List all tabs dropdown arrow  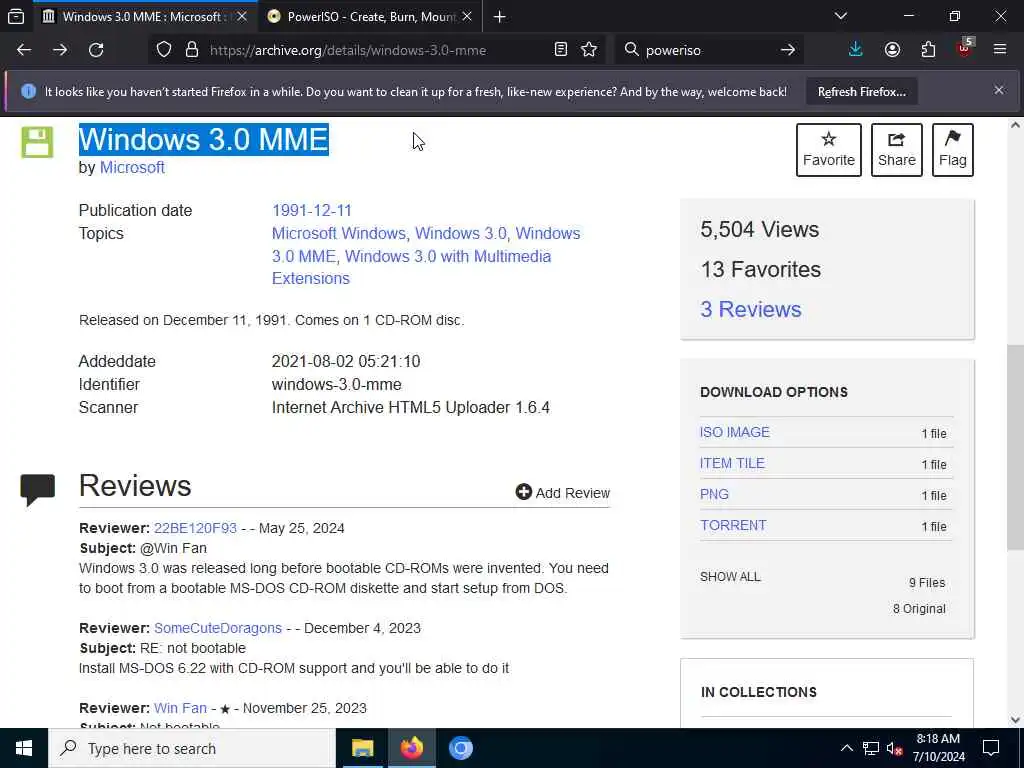click(x=841, y=16)
